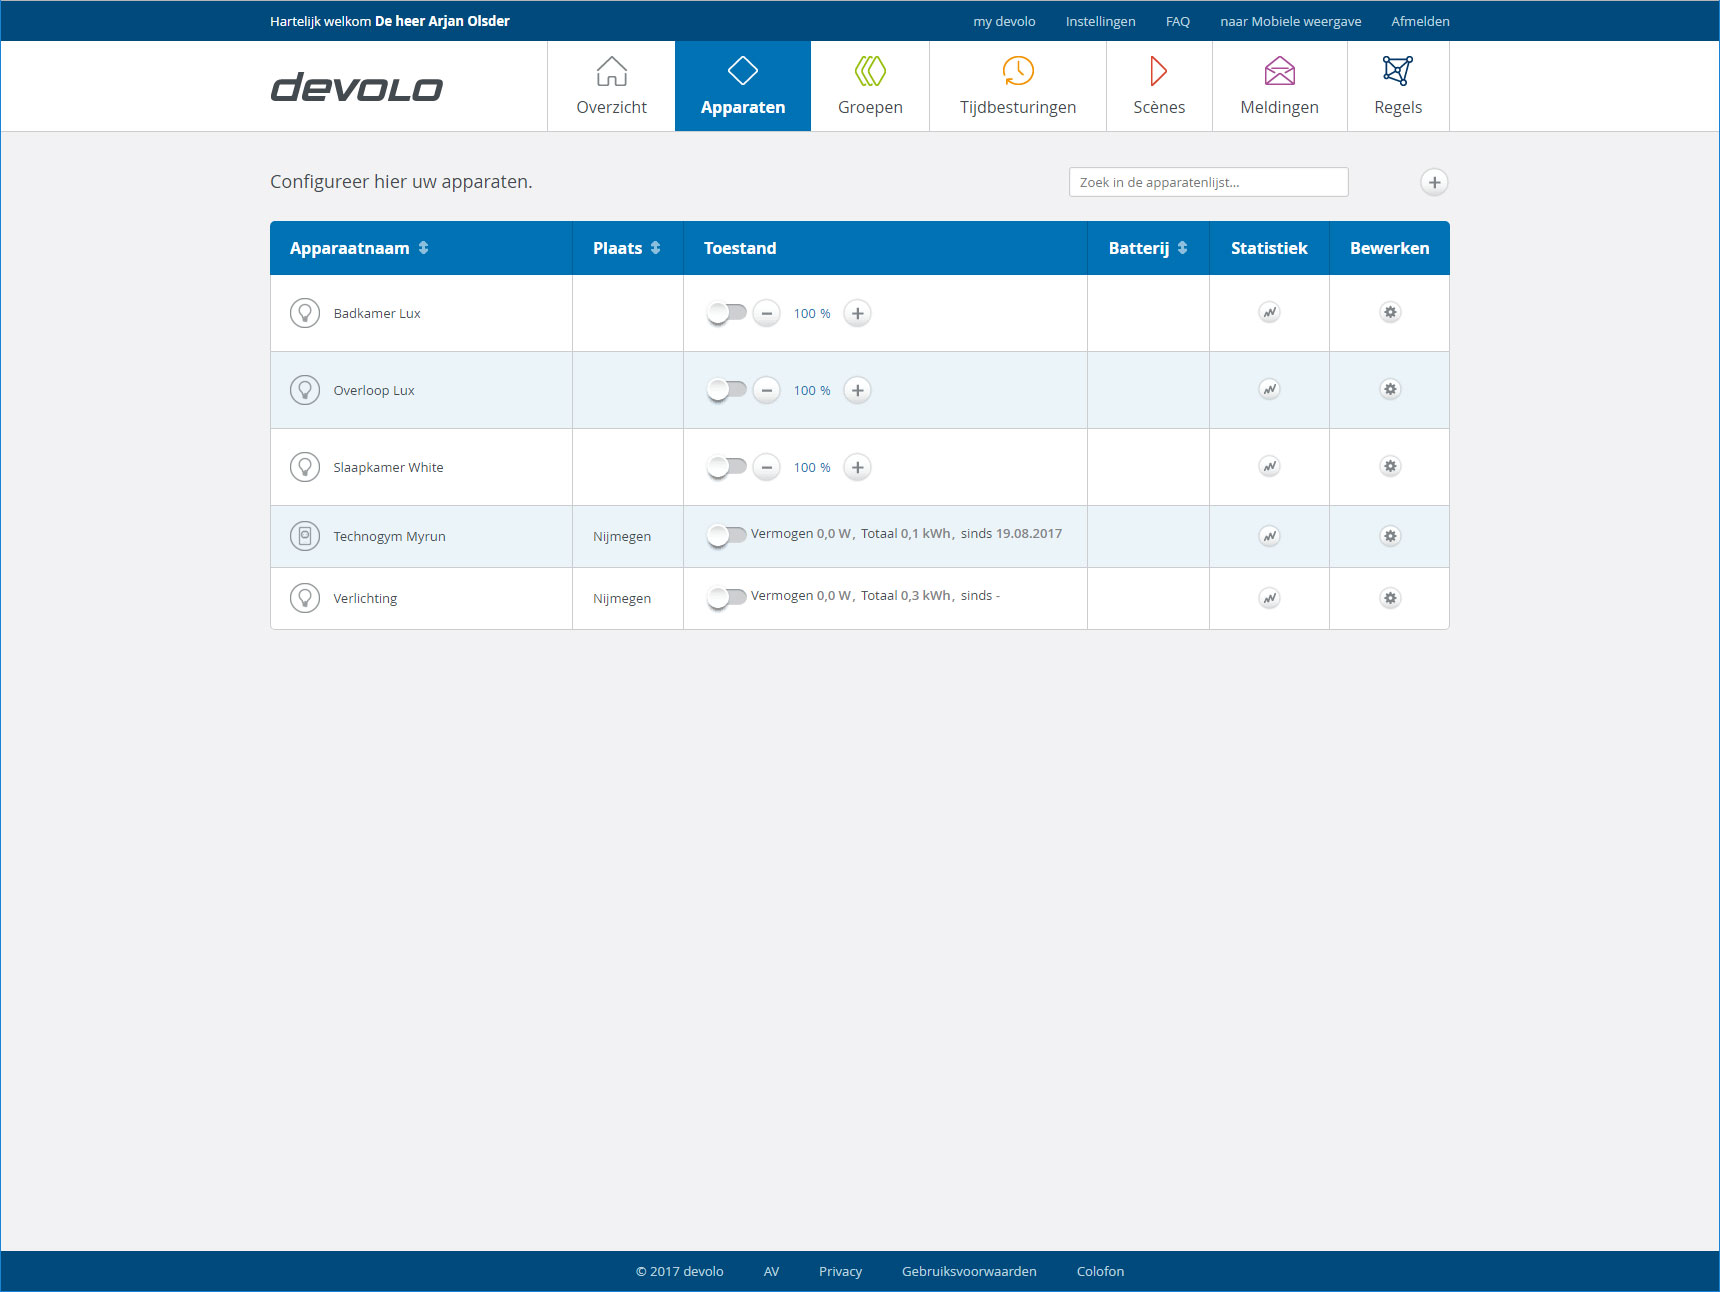Decrease Overloop Lux brightness
1720x1292 pixels.
coord(767,390)
